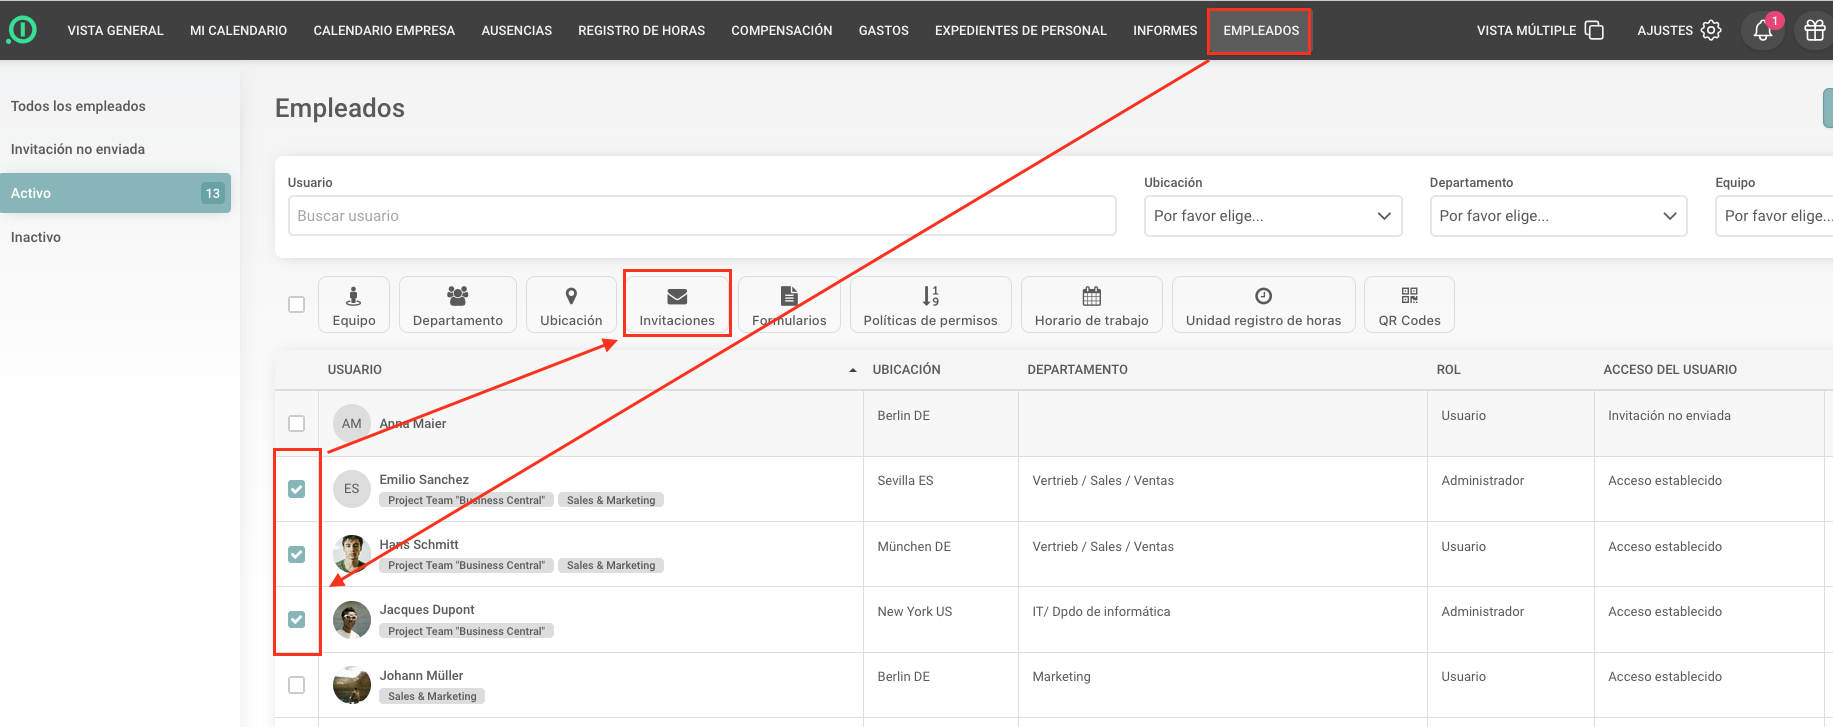Show Invitación no enviada employees

coord(78,149)
